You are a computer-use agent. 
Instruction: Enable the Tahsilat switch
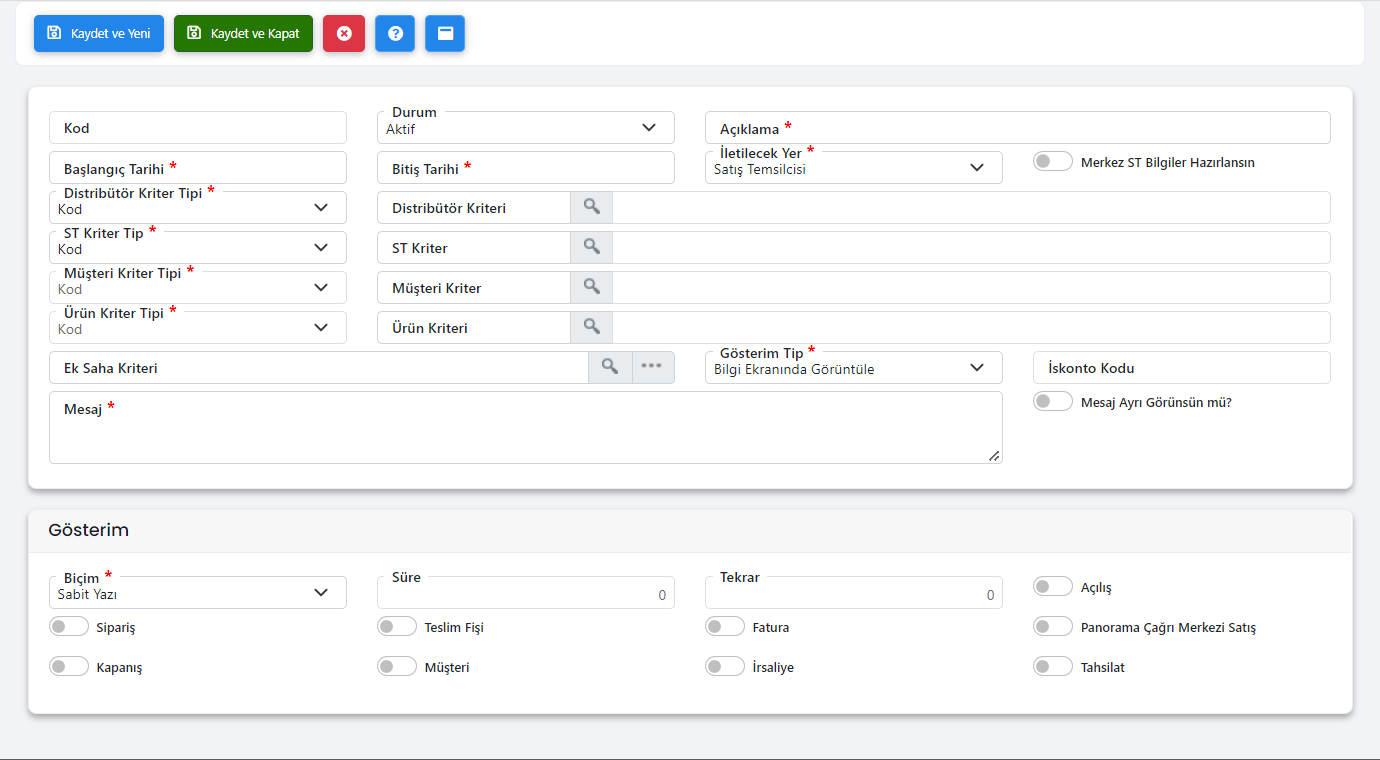[x=1053, y=666]
